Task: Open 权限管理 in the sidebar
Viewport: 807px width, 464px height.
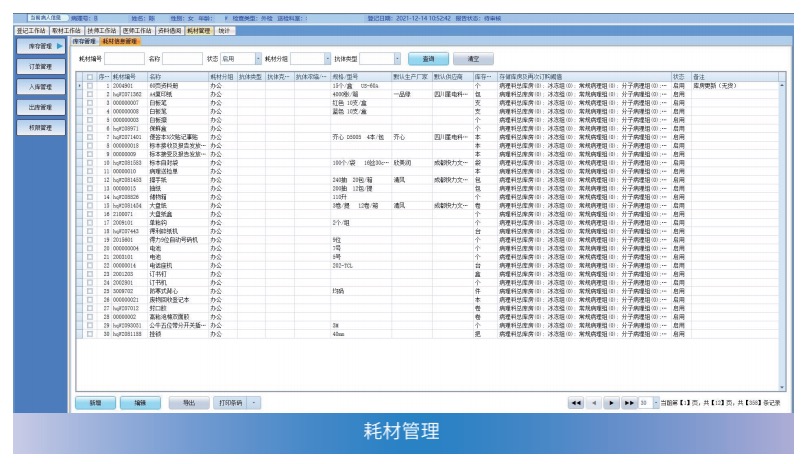Action: pyautogui.click(x=41, y=128)
